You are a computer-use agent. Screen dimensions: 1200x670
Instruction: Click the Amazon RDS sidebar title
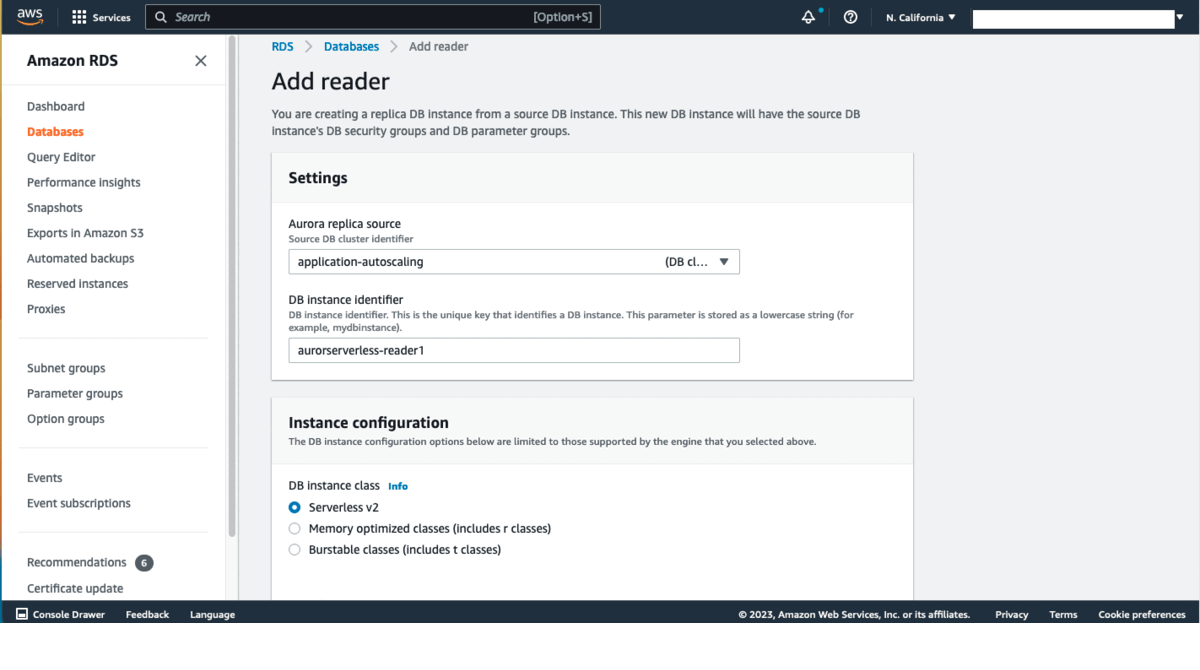pyautogui.click(x=72, y=61)
